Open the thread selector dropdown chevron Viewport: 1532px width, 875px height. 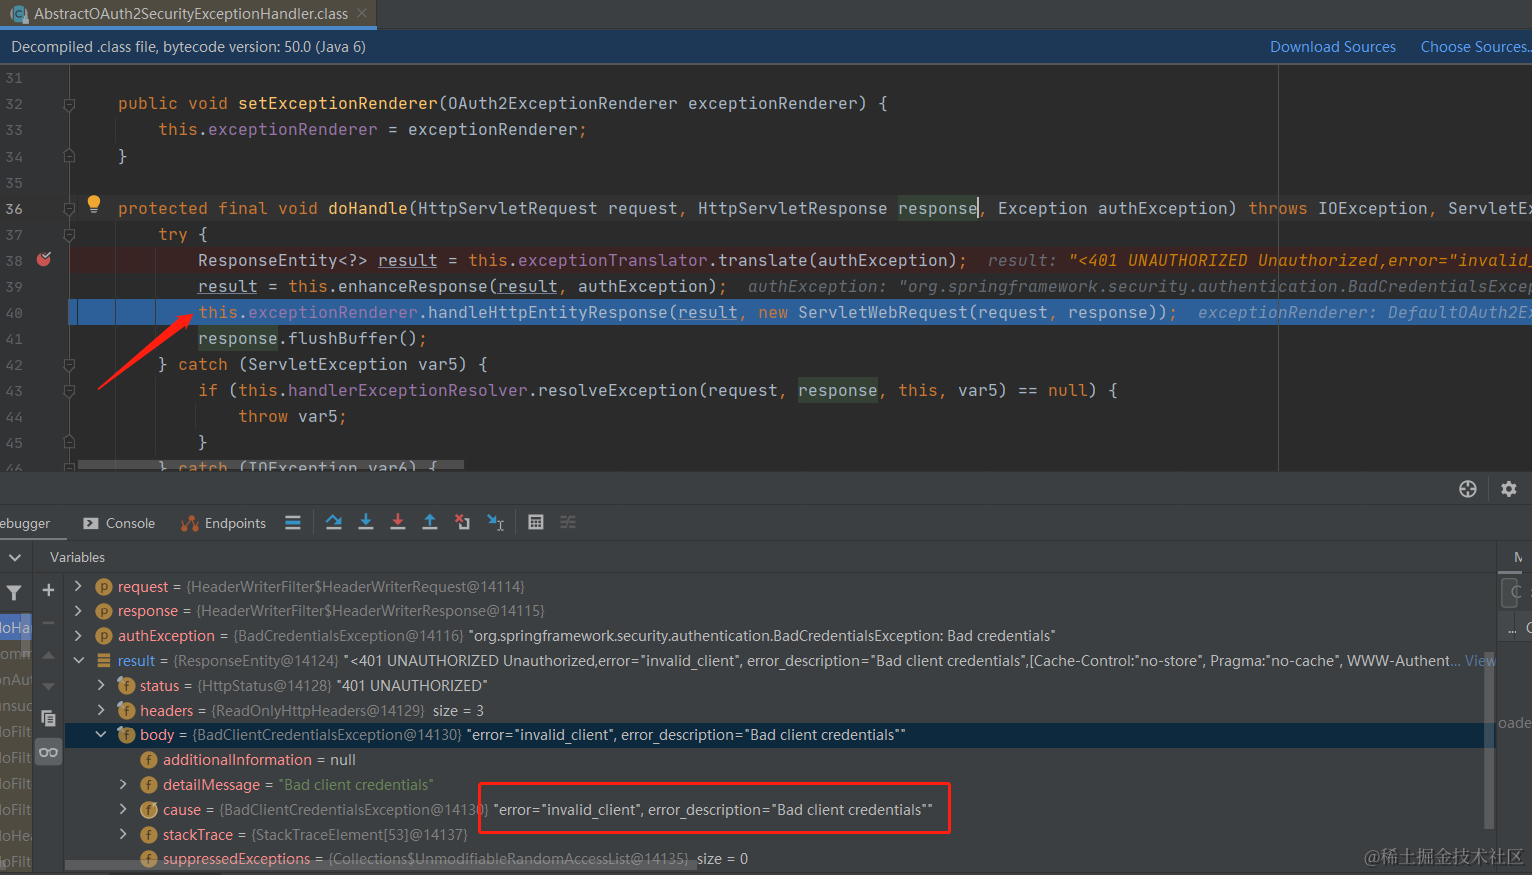(14, 557)
